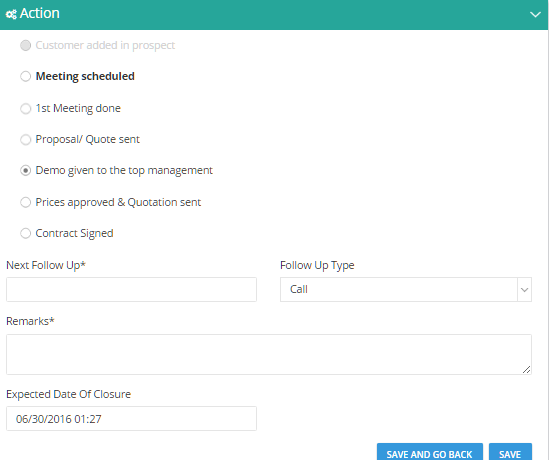Select Prices approved & Quotation sent
The width and height of the screenshot is (549, 460).
click(26, 202)
